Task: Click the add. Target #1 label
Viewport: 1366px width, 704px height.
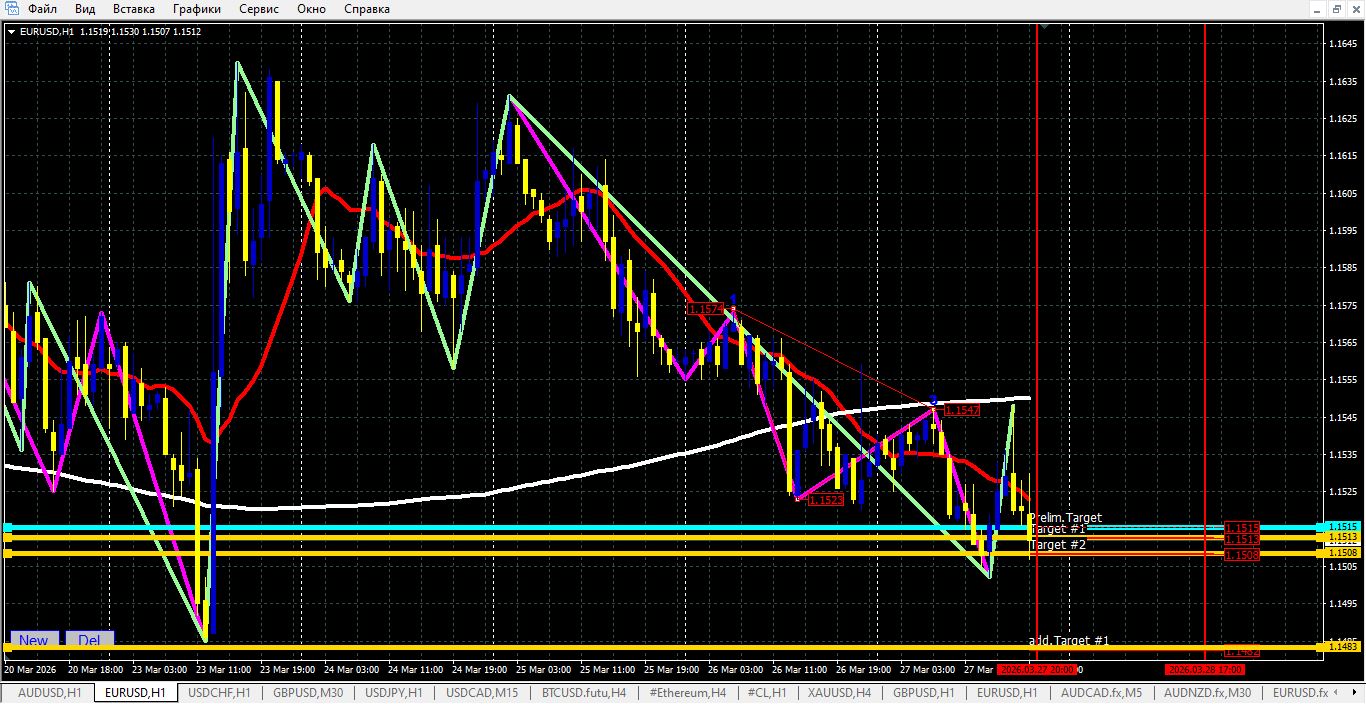Action: click(x=1069, y=640)
